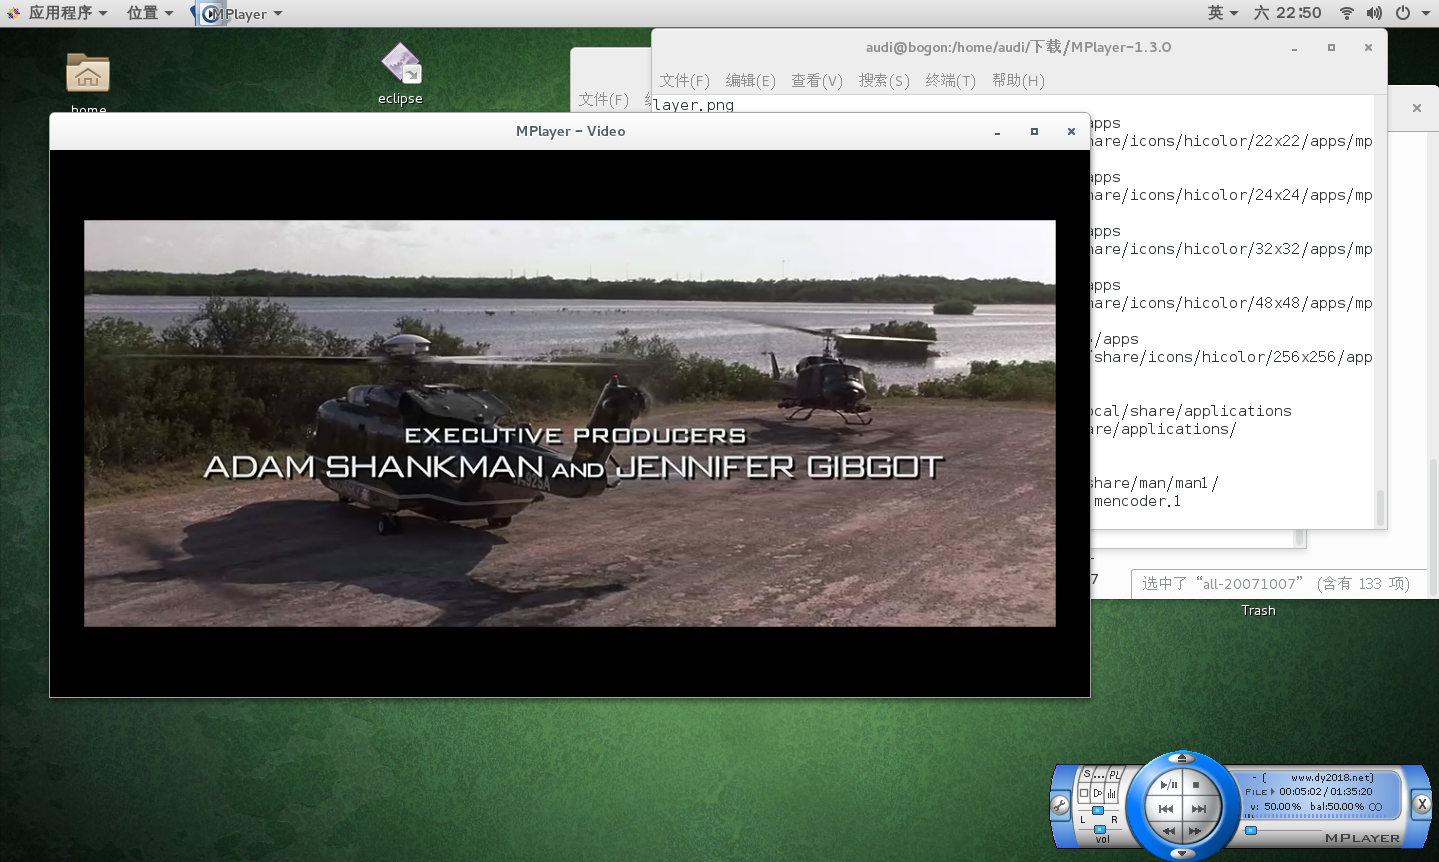This screenshot has width=1439, height=862.
Task: Stop playback with the square stop button
Action: [x=1196, y=785]
